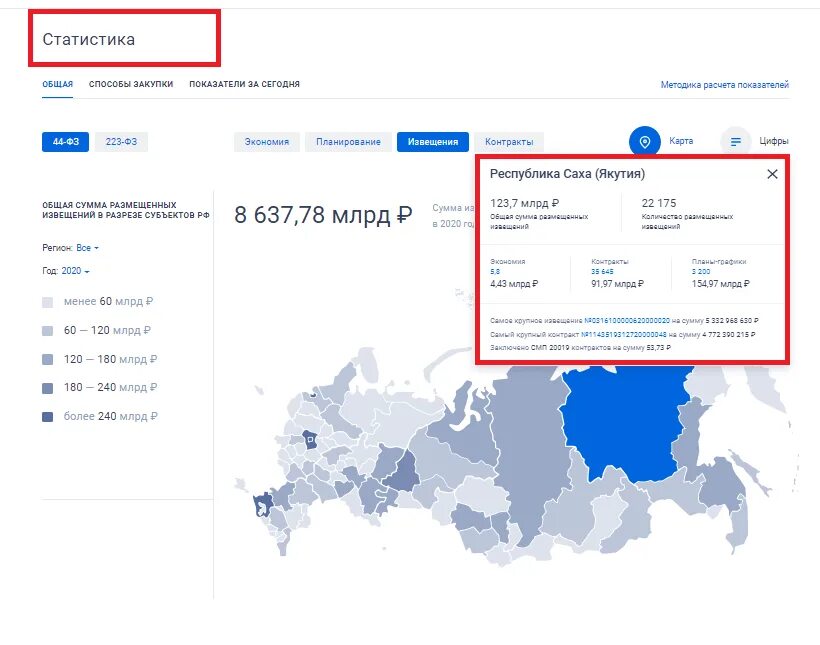Open the ОБЩАЯ statistics tab
820x645 pixels.
point(58,84)
